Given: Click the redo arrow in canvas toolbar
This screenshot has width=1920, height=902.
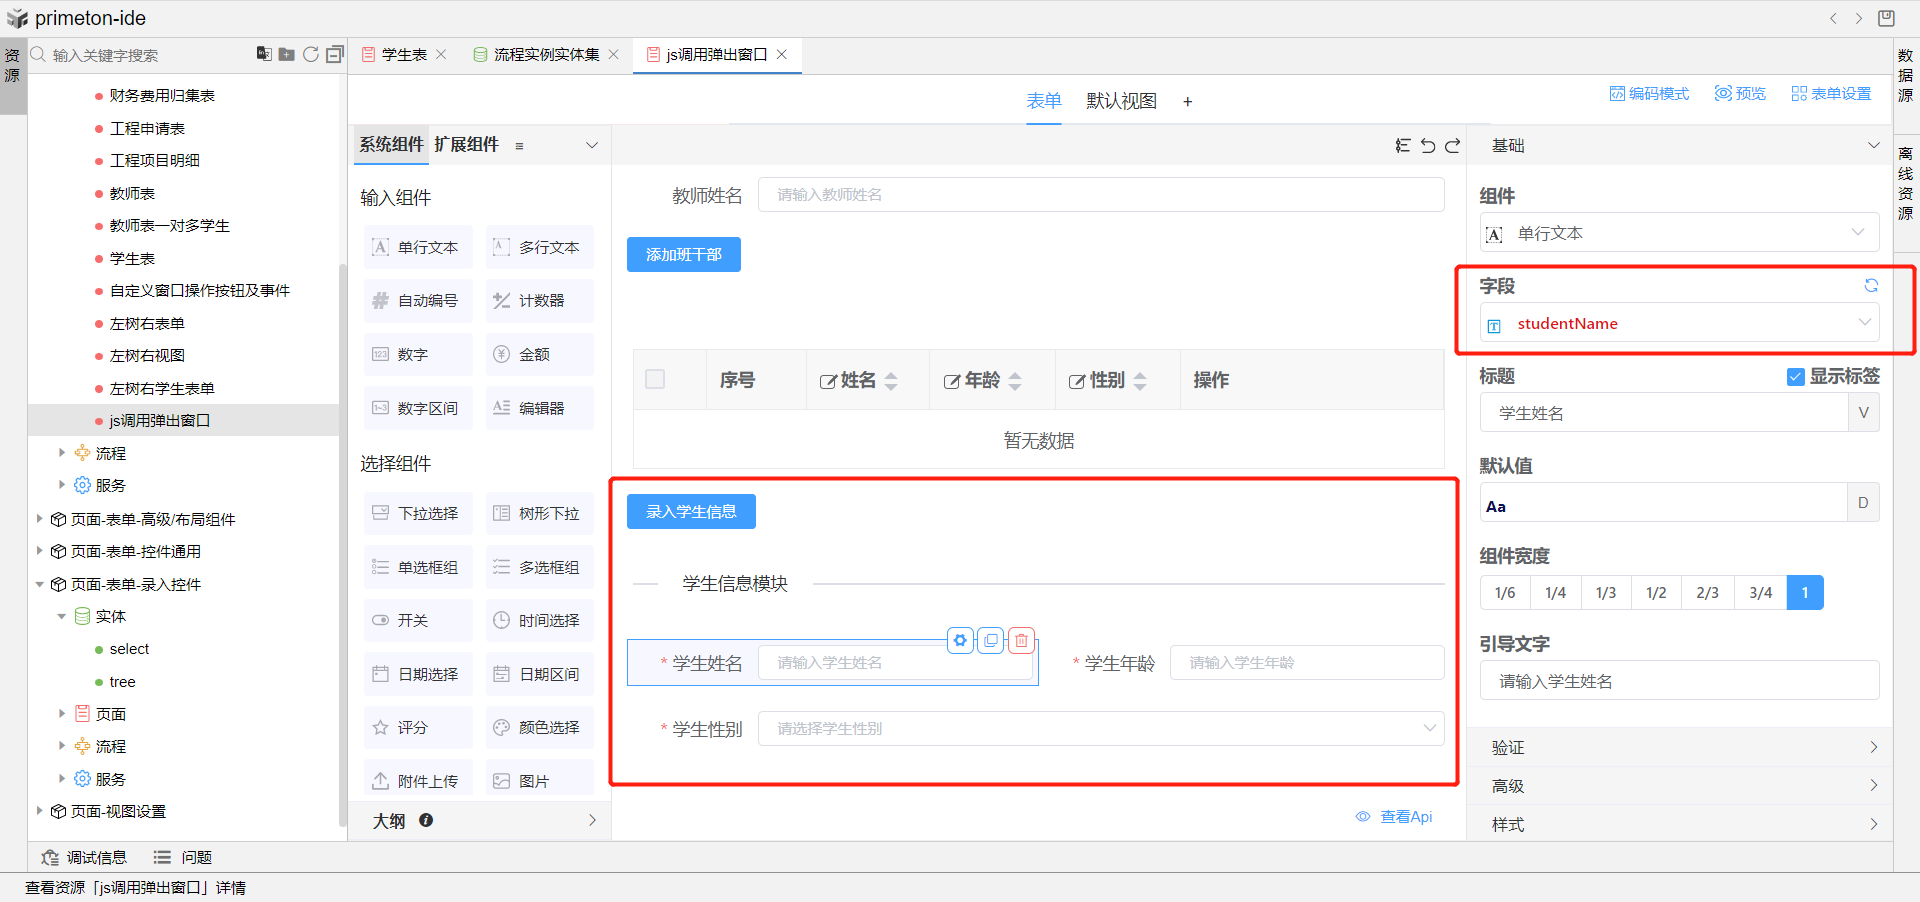Looking at the screenshot, I should [x=1453, y=146].
